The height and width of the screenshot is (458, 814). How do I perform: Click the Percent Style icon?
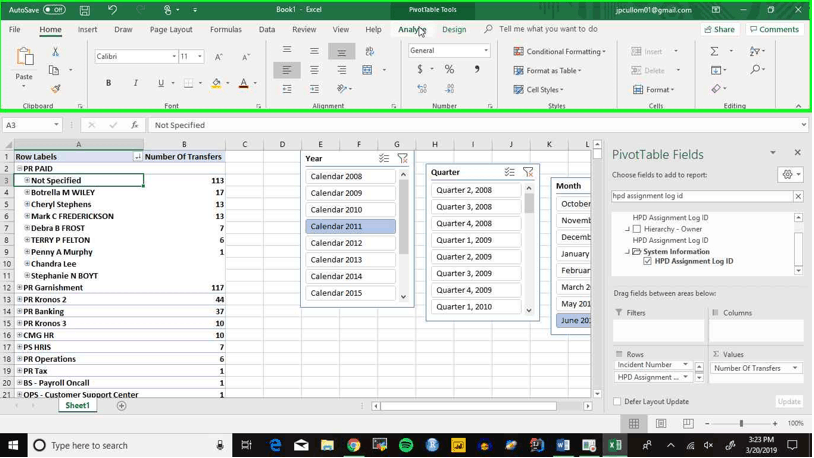(449, 70)
